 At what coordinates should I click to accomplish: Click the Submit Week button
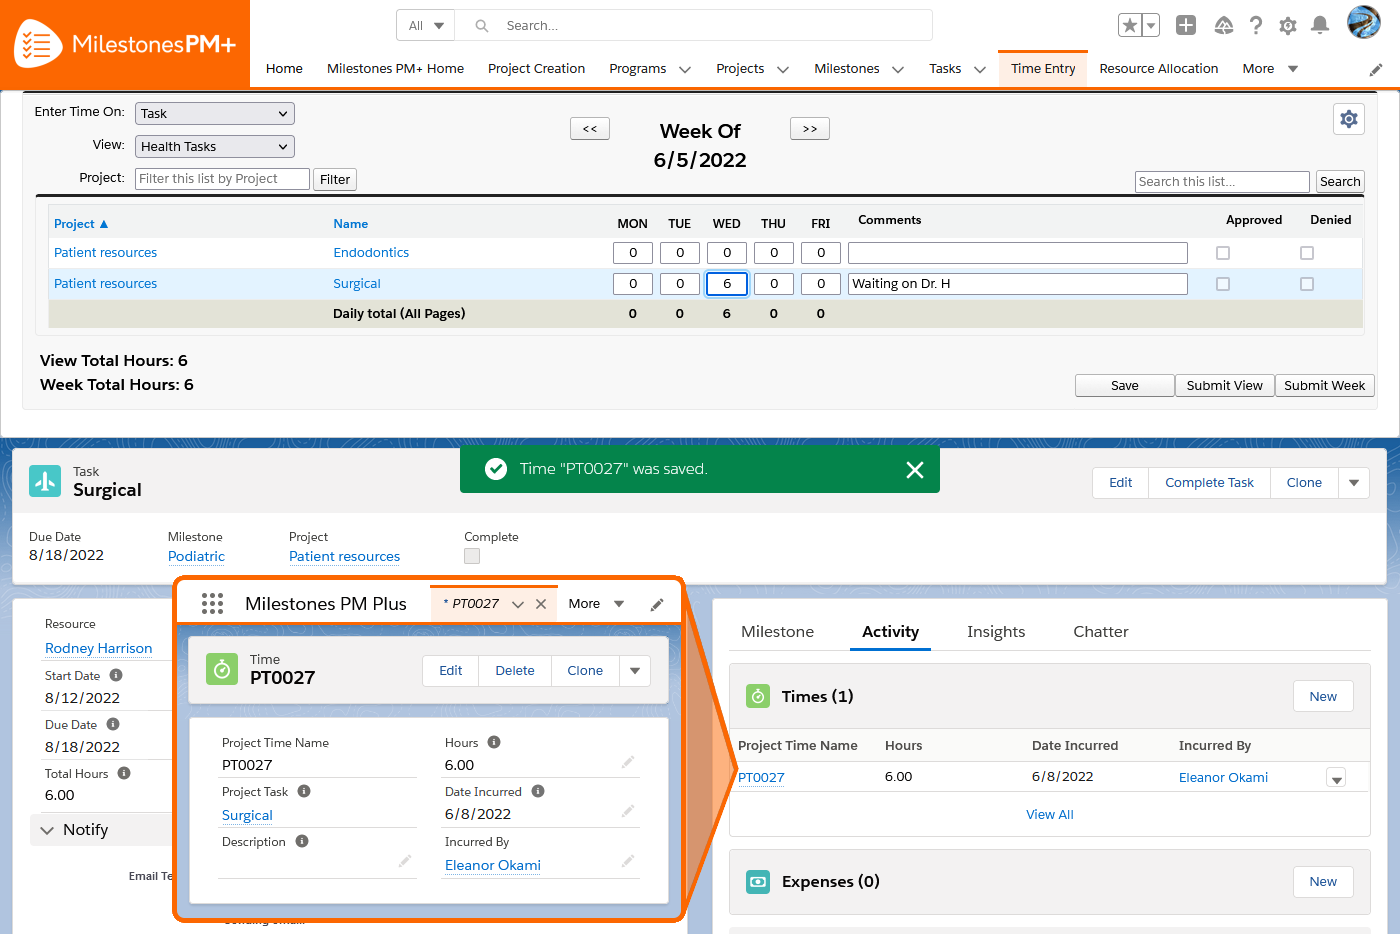[1324, 386]
